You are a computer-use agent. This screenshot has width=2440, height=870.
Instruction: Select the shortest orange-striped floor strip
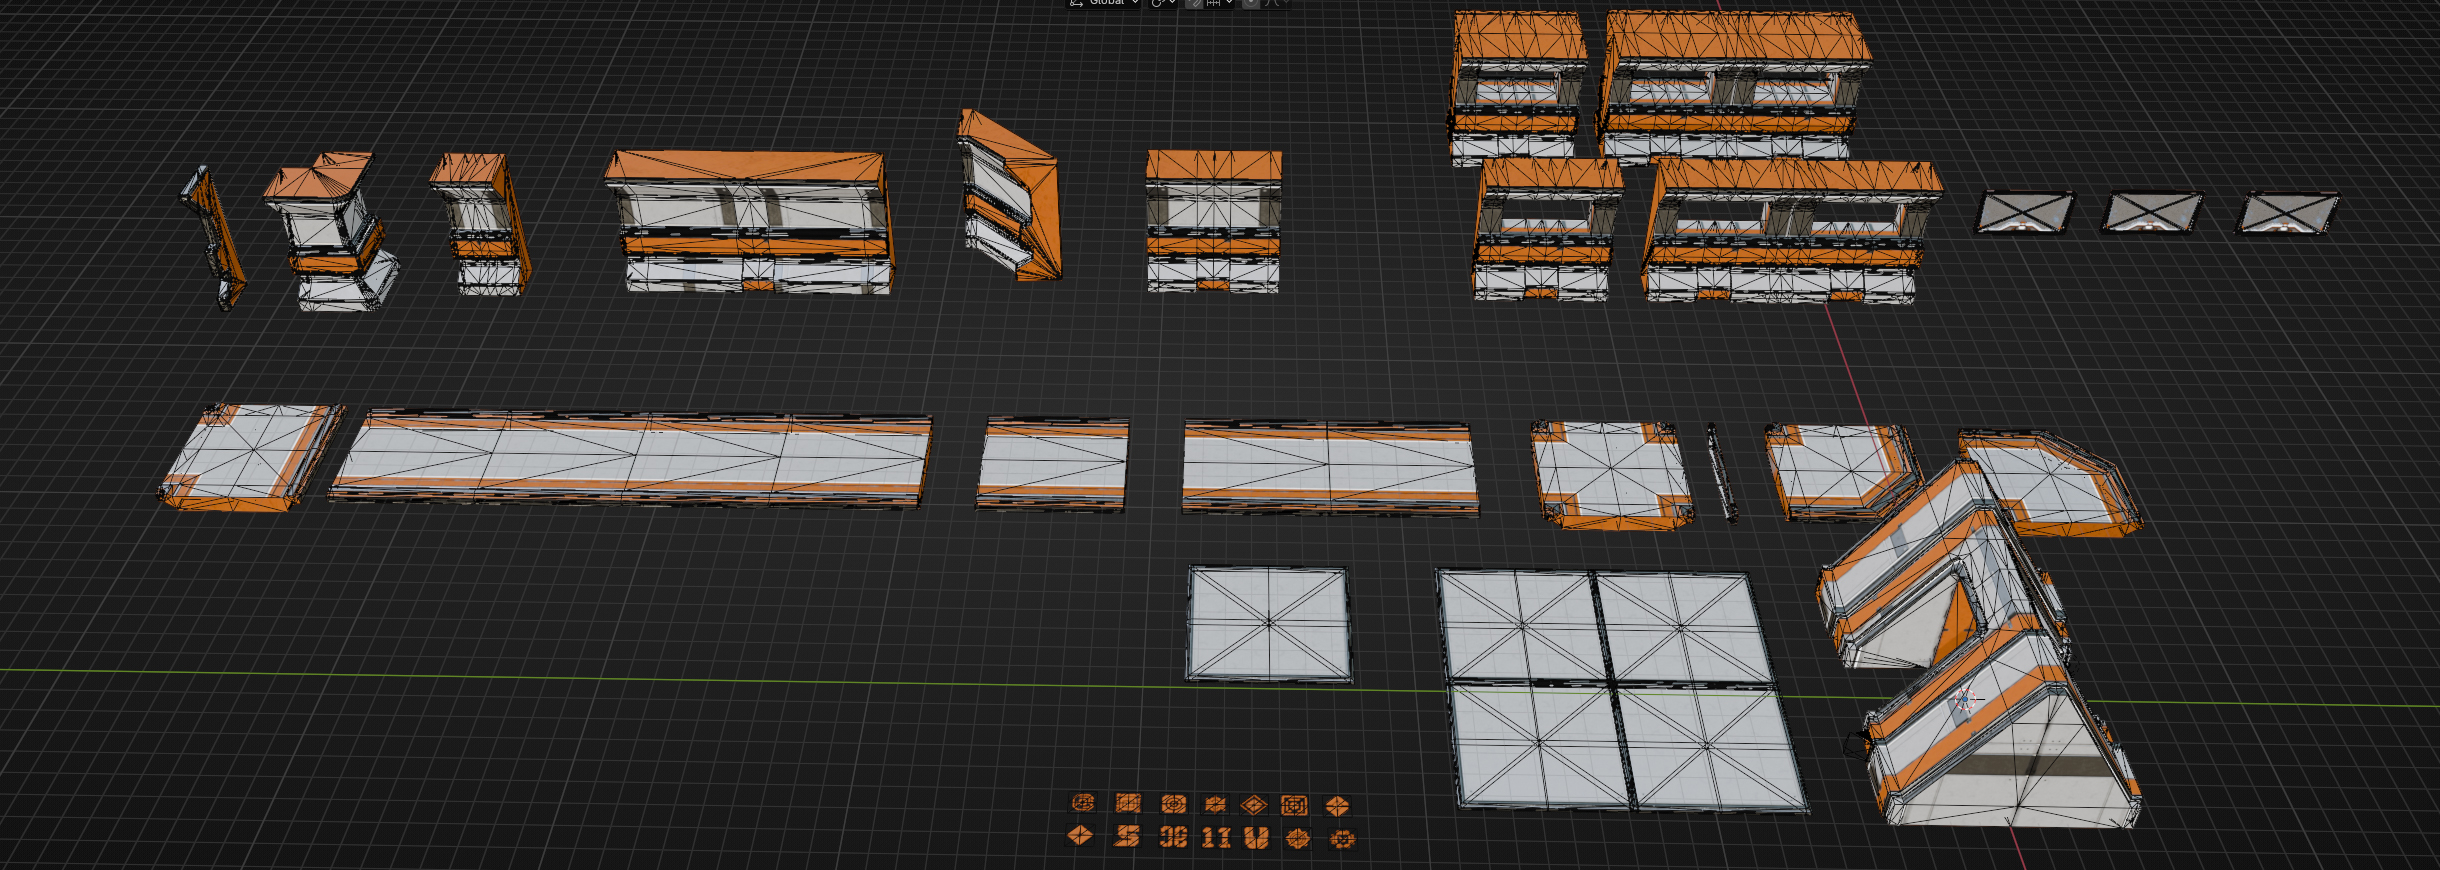click(1052, 465)
